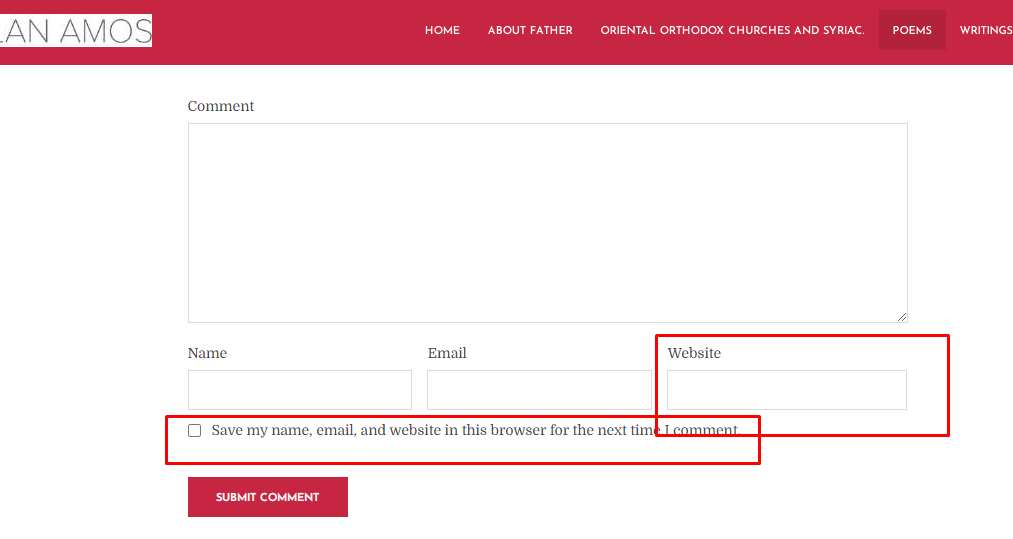
Task: Click the Website label
Action: [x=694, y=353]
